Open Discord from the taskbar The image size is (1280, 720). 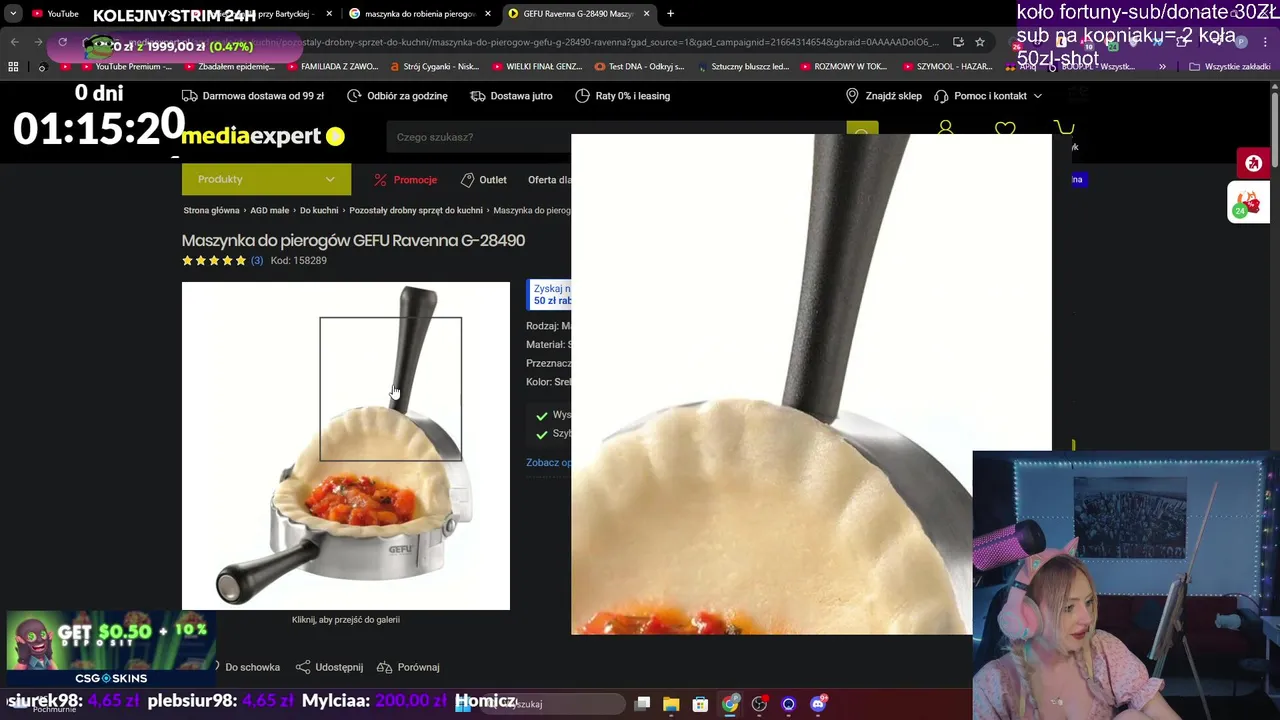[x=818, y=704]
